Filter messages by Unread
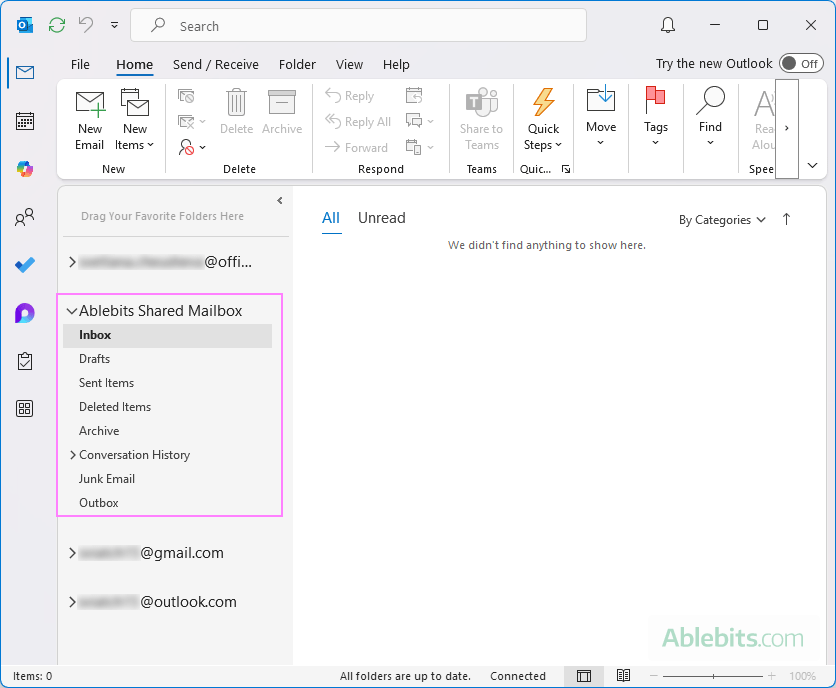 click(x=382, y=218)
